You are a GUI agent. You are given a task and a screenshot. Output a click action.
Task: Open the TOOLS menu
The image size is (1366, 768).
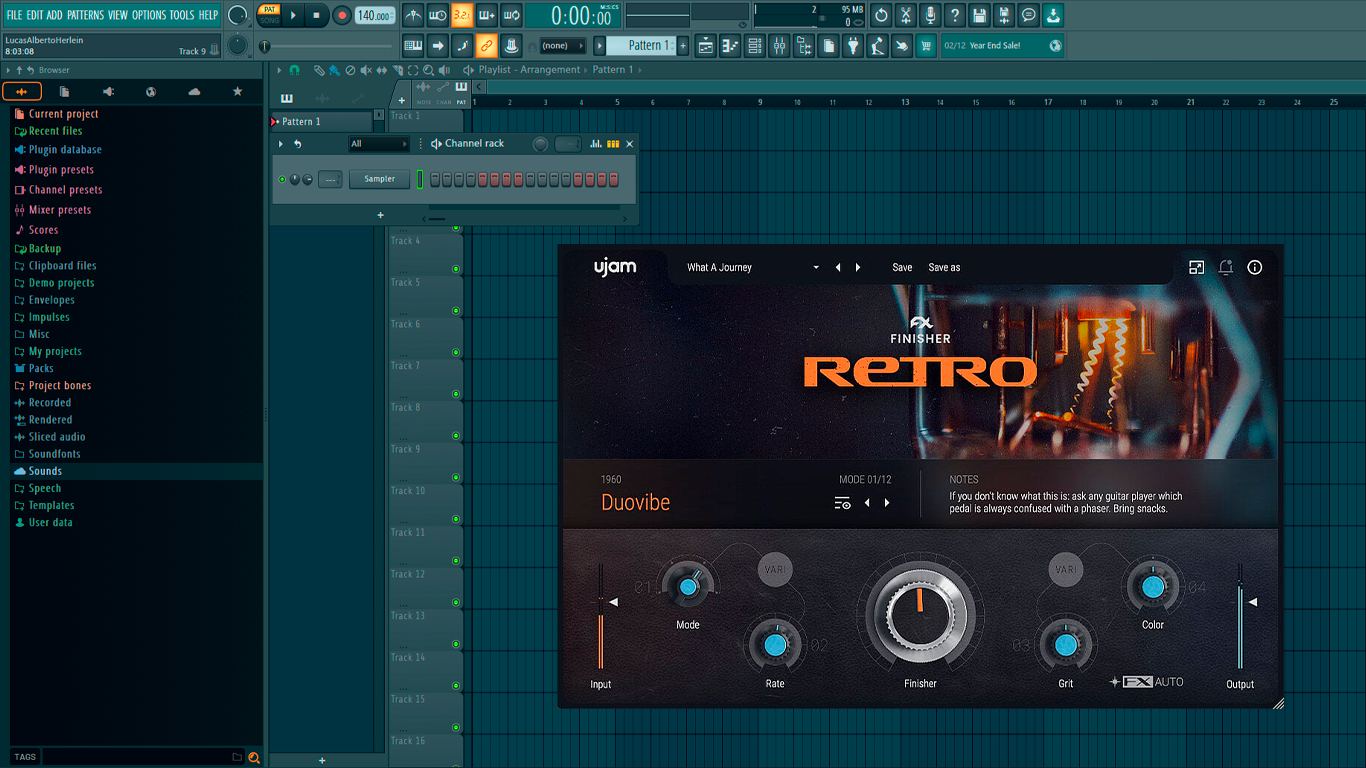pos(182,15)
